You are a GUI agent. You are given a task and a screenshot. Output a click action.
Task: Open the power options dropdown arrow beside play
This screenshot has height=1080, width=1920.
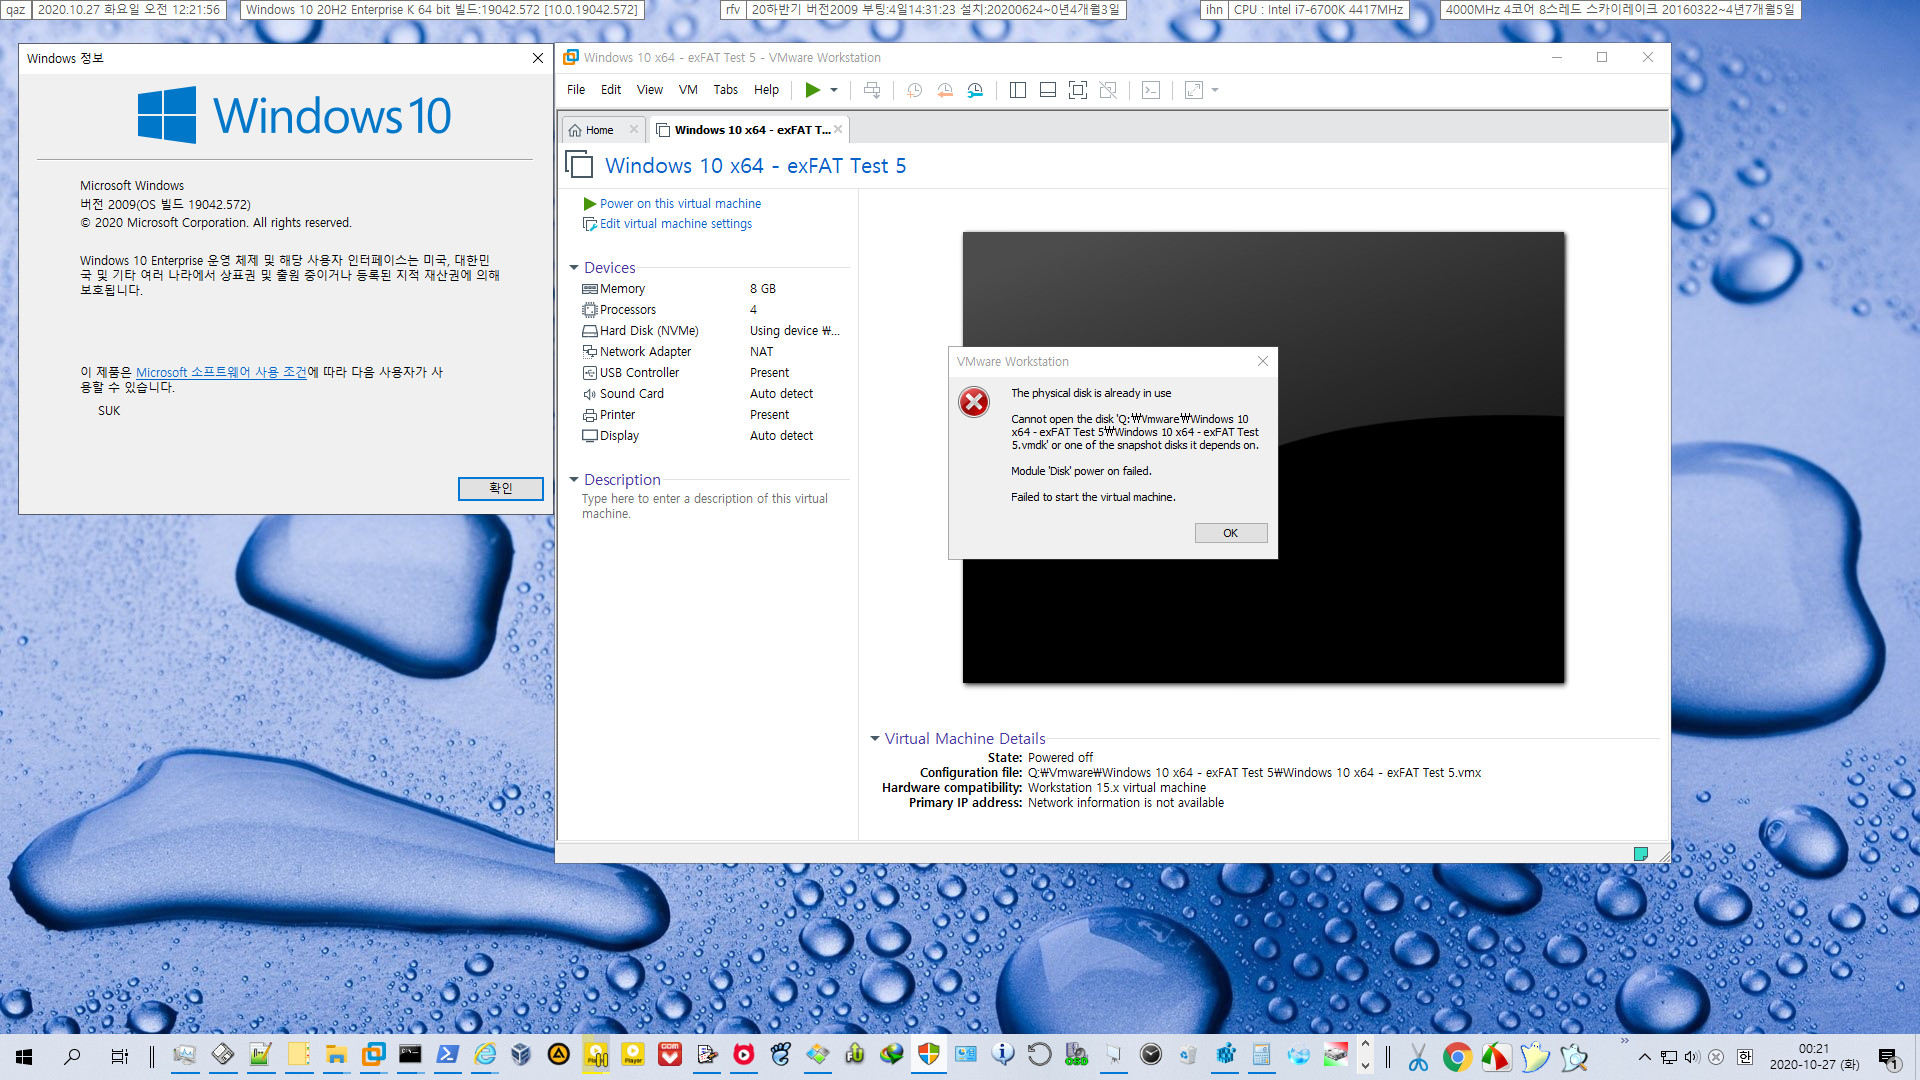(834, 90)
